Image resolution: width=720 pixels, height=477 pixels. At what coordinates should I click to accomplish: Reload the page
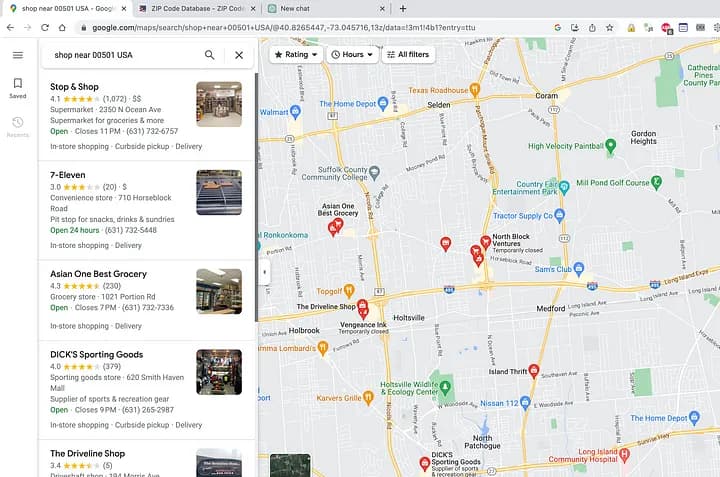coord(45,28)
